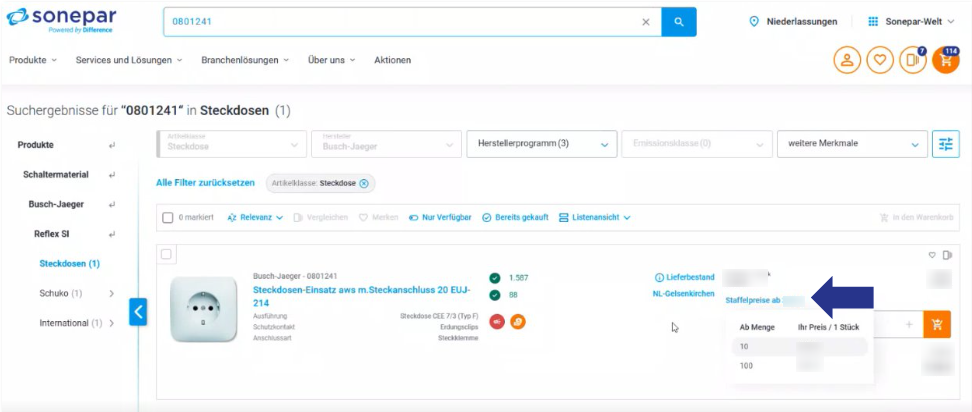Click the red product badge icon
Screen dimensions: 972x412
tap(497, 322)
